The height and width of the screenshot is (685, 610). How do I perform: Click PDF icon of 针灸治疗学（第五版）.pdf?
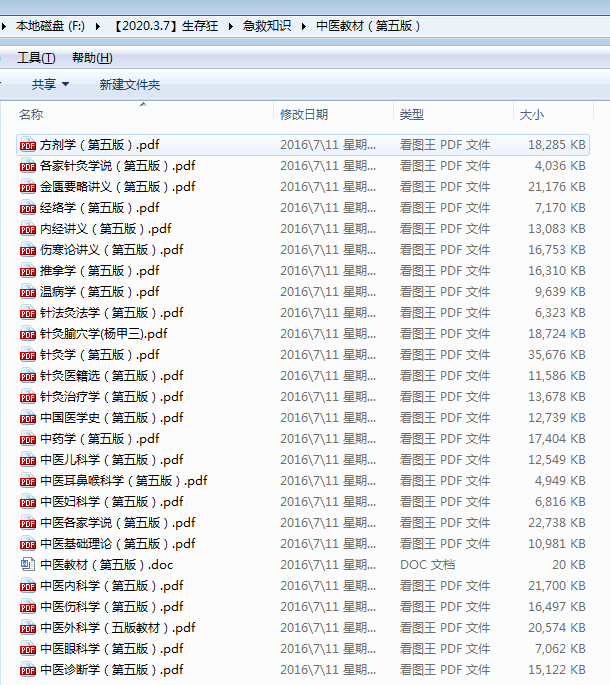pos(28,397)
